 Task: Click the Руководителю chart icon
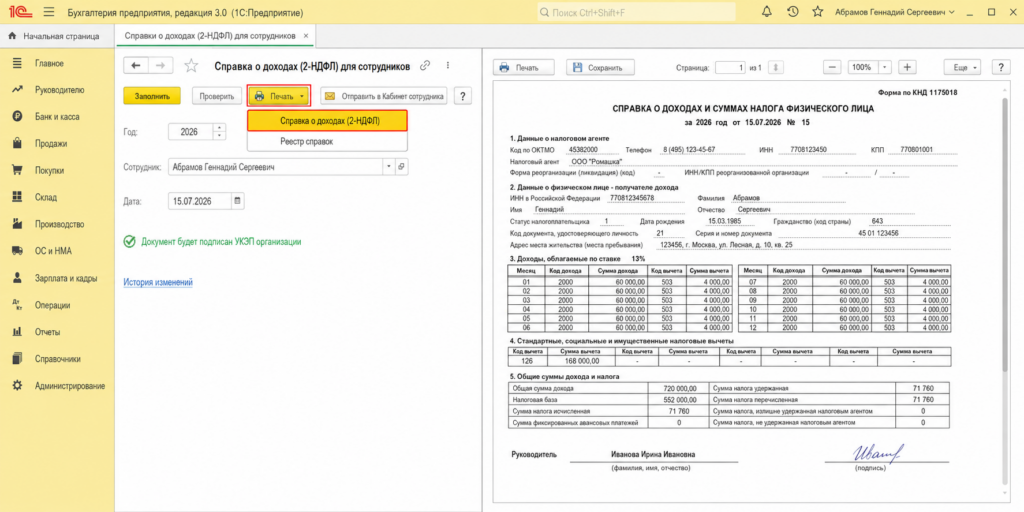pyautogui.click(x=18, y=90)
